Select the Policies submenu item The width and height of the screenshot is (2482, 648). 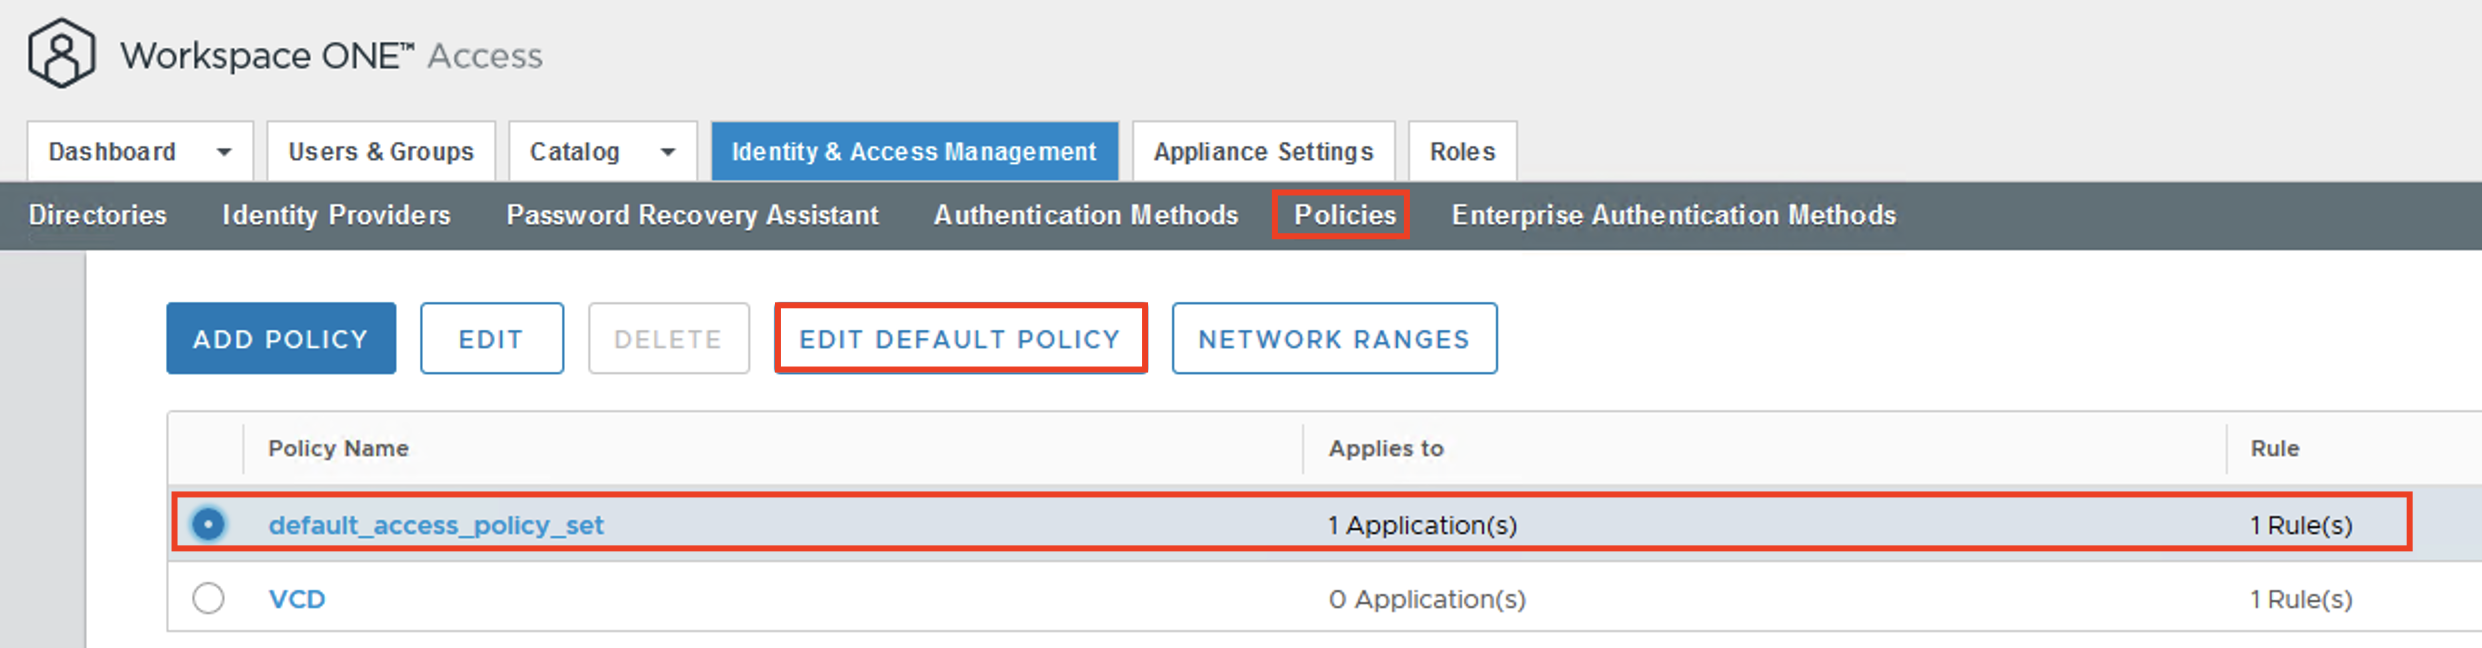[1344, 215]
